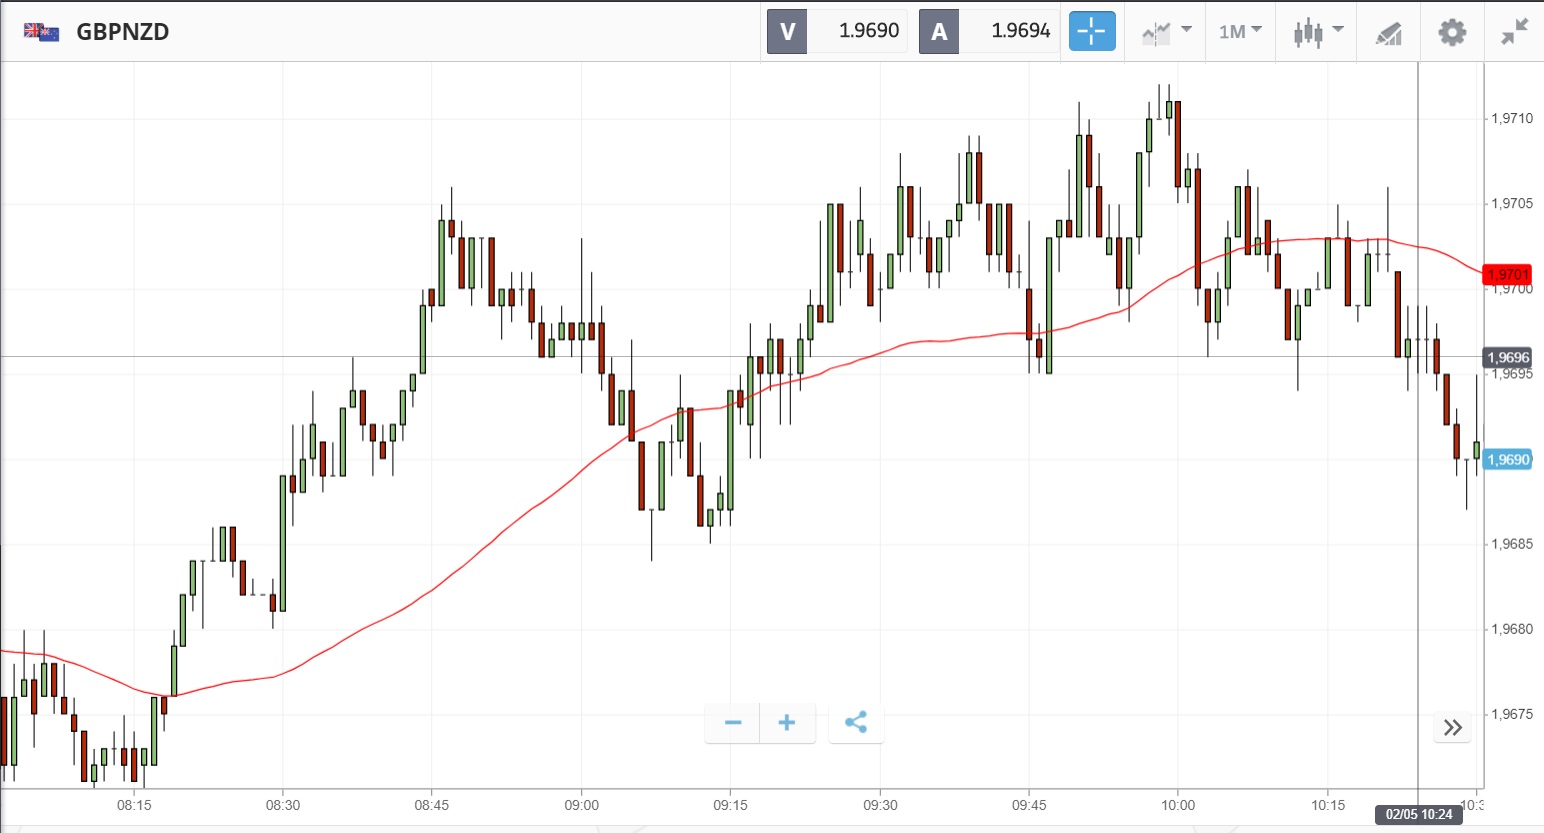This screenshot has height=833, width=1544.
Task: Click the red 1.9701 moving average label
Action: coord(1507,275)
